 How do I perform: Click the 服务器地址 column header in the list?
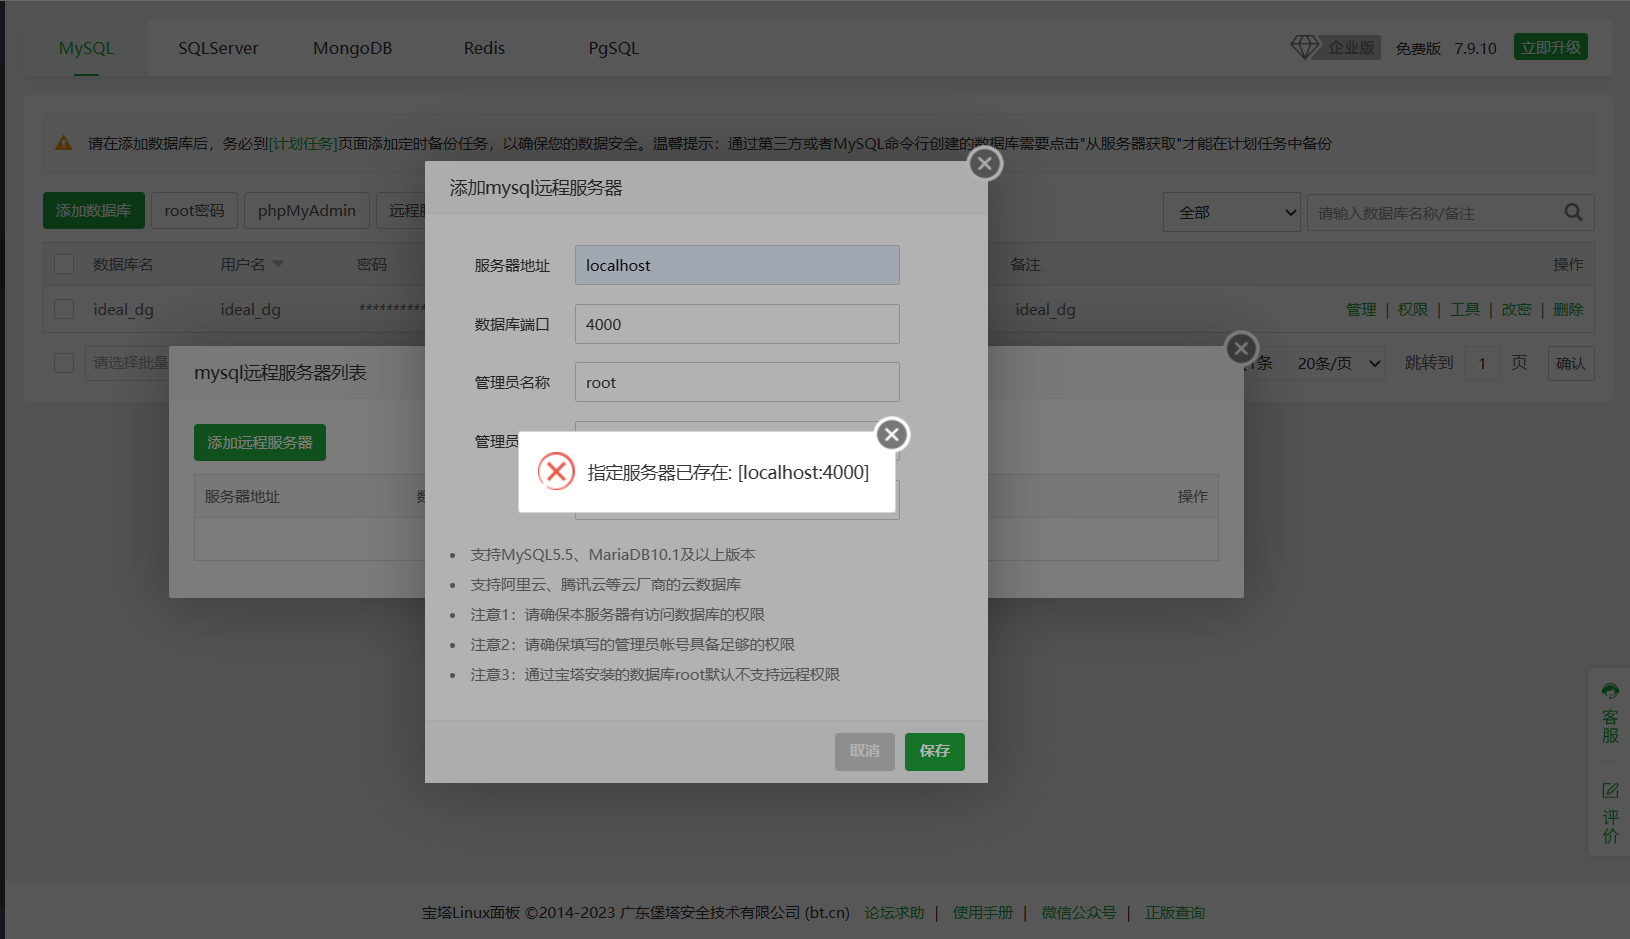click(x=242, y=496)
